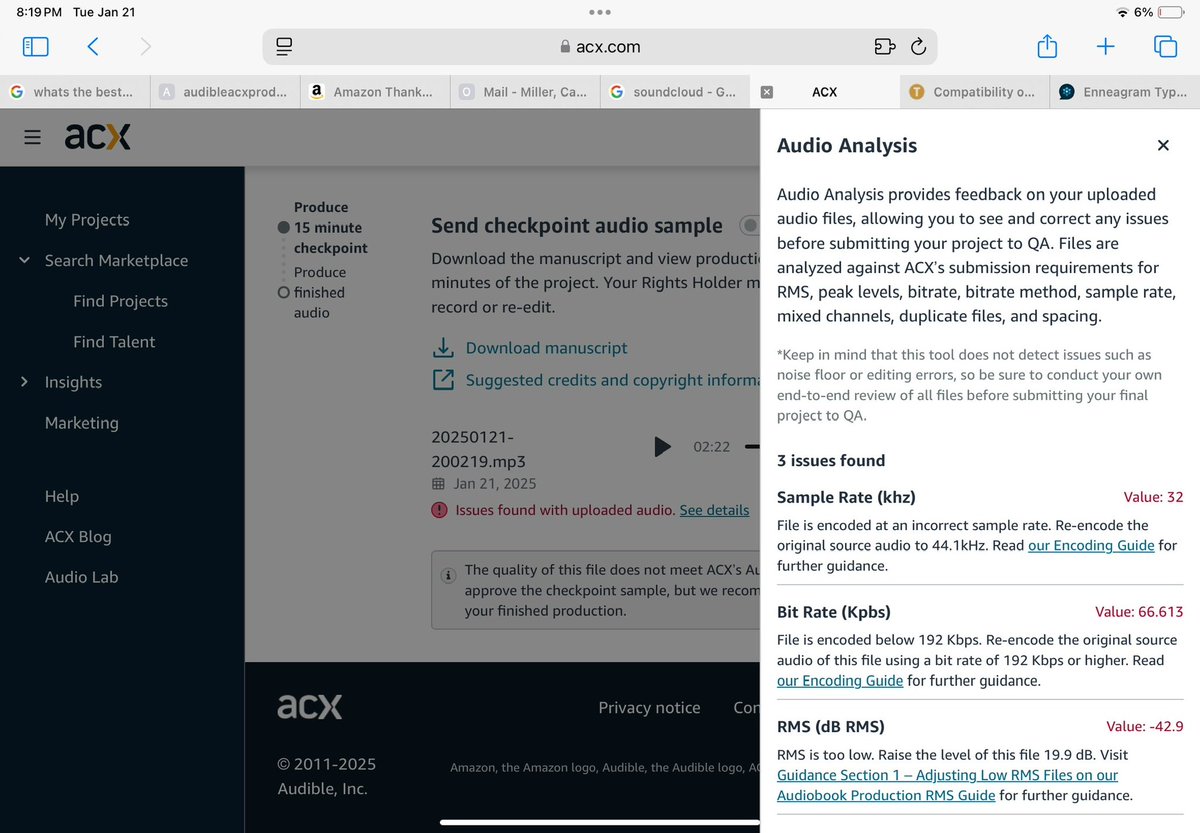Close the active ACX tab
This screenshot has width=1200, height=833.
767,91
